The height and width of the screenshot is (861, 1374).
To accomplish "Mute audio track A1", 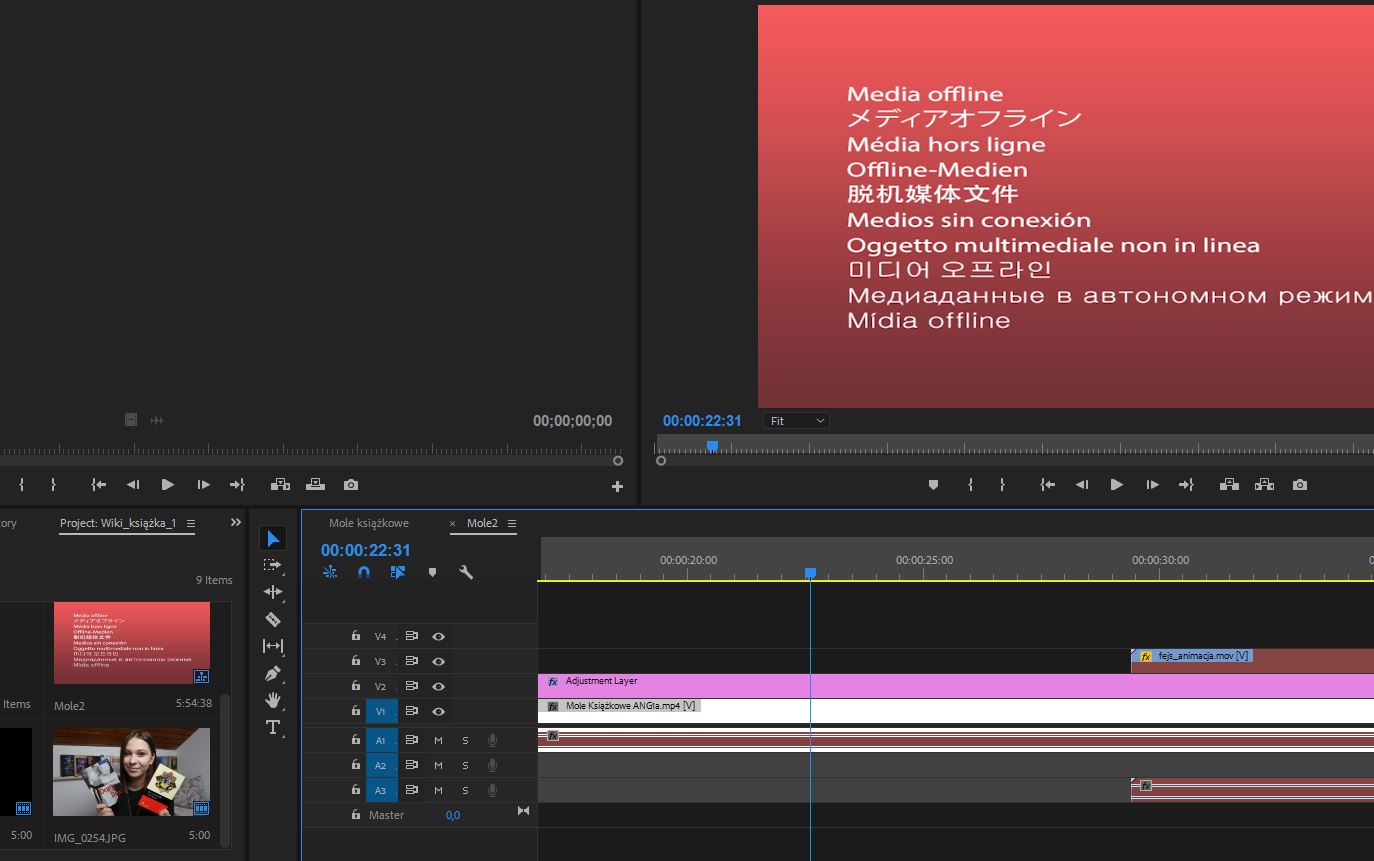I will click(x=438, y=740).
